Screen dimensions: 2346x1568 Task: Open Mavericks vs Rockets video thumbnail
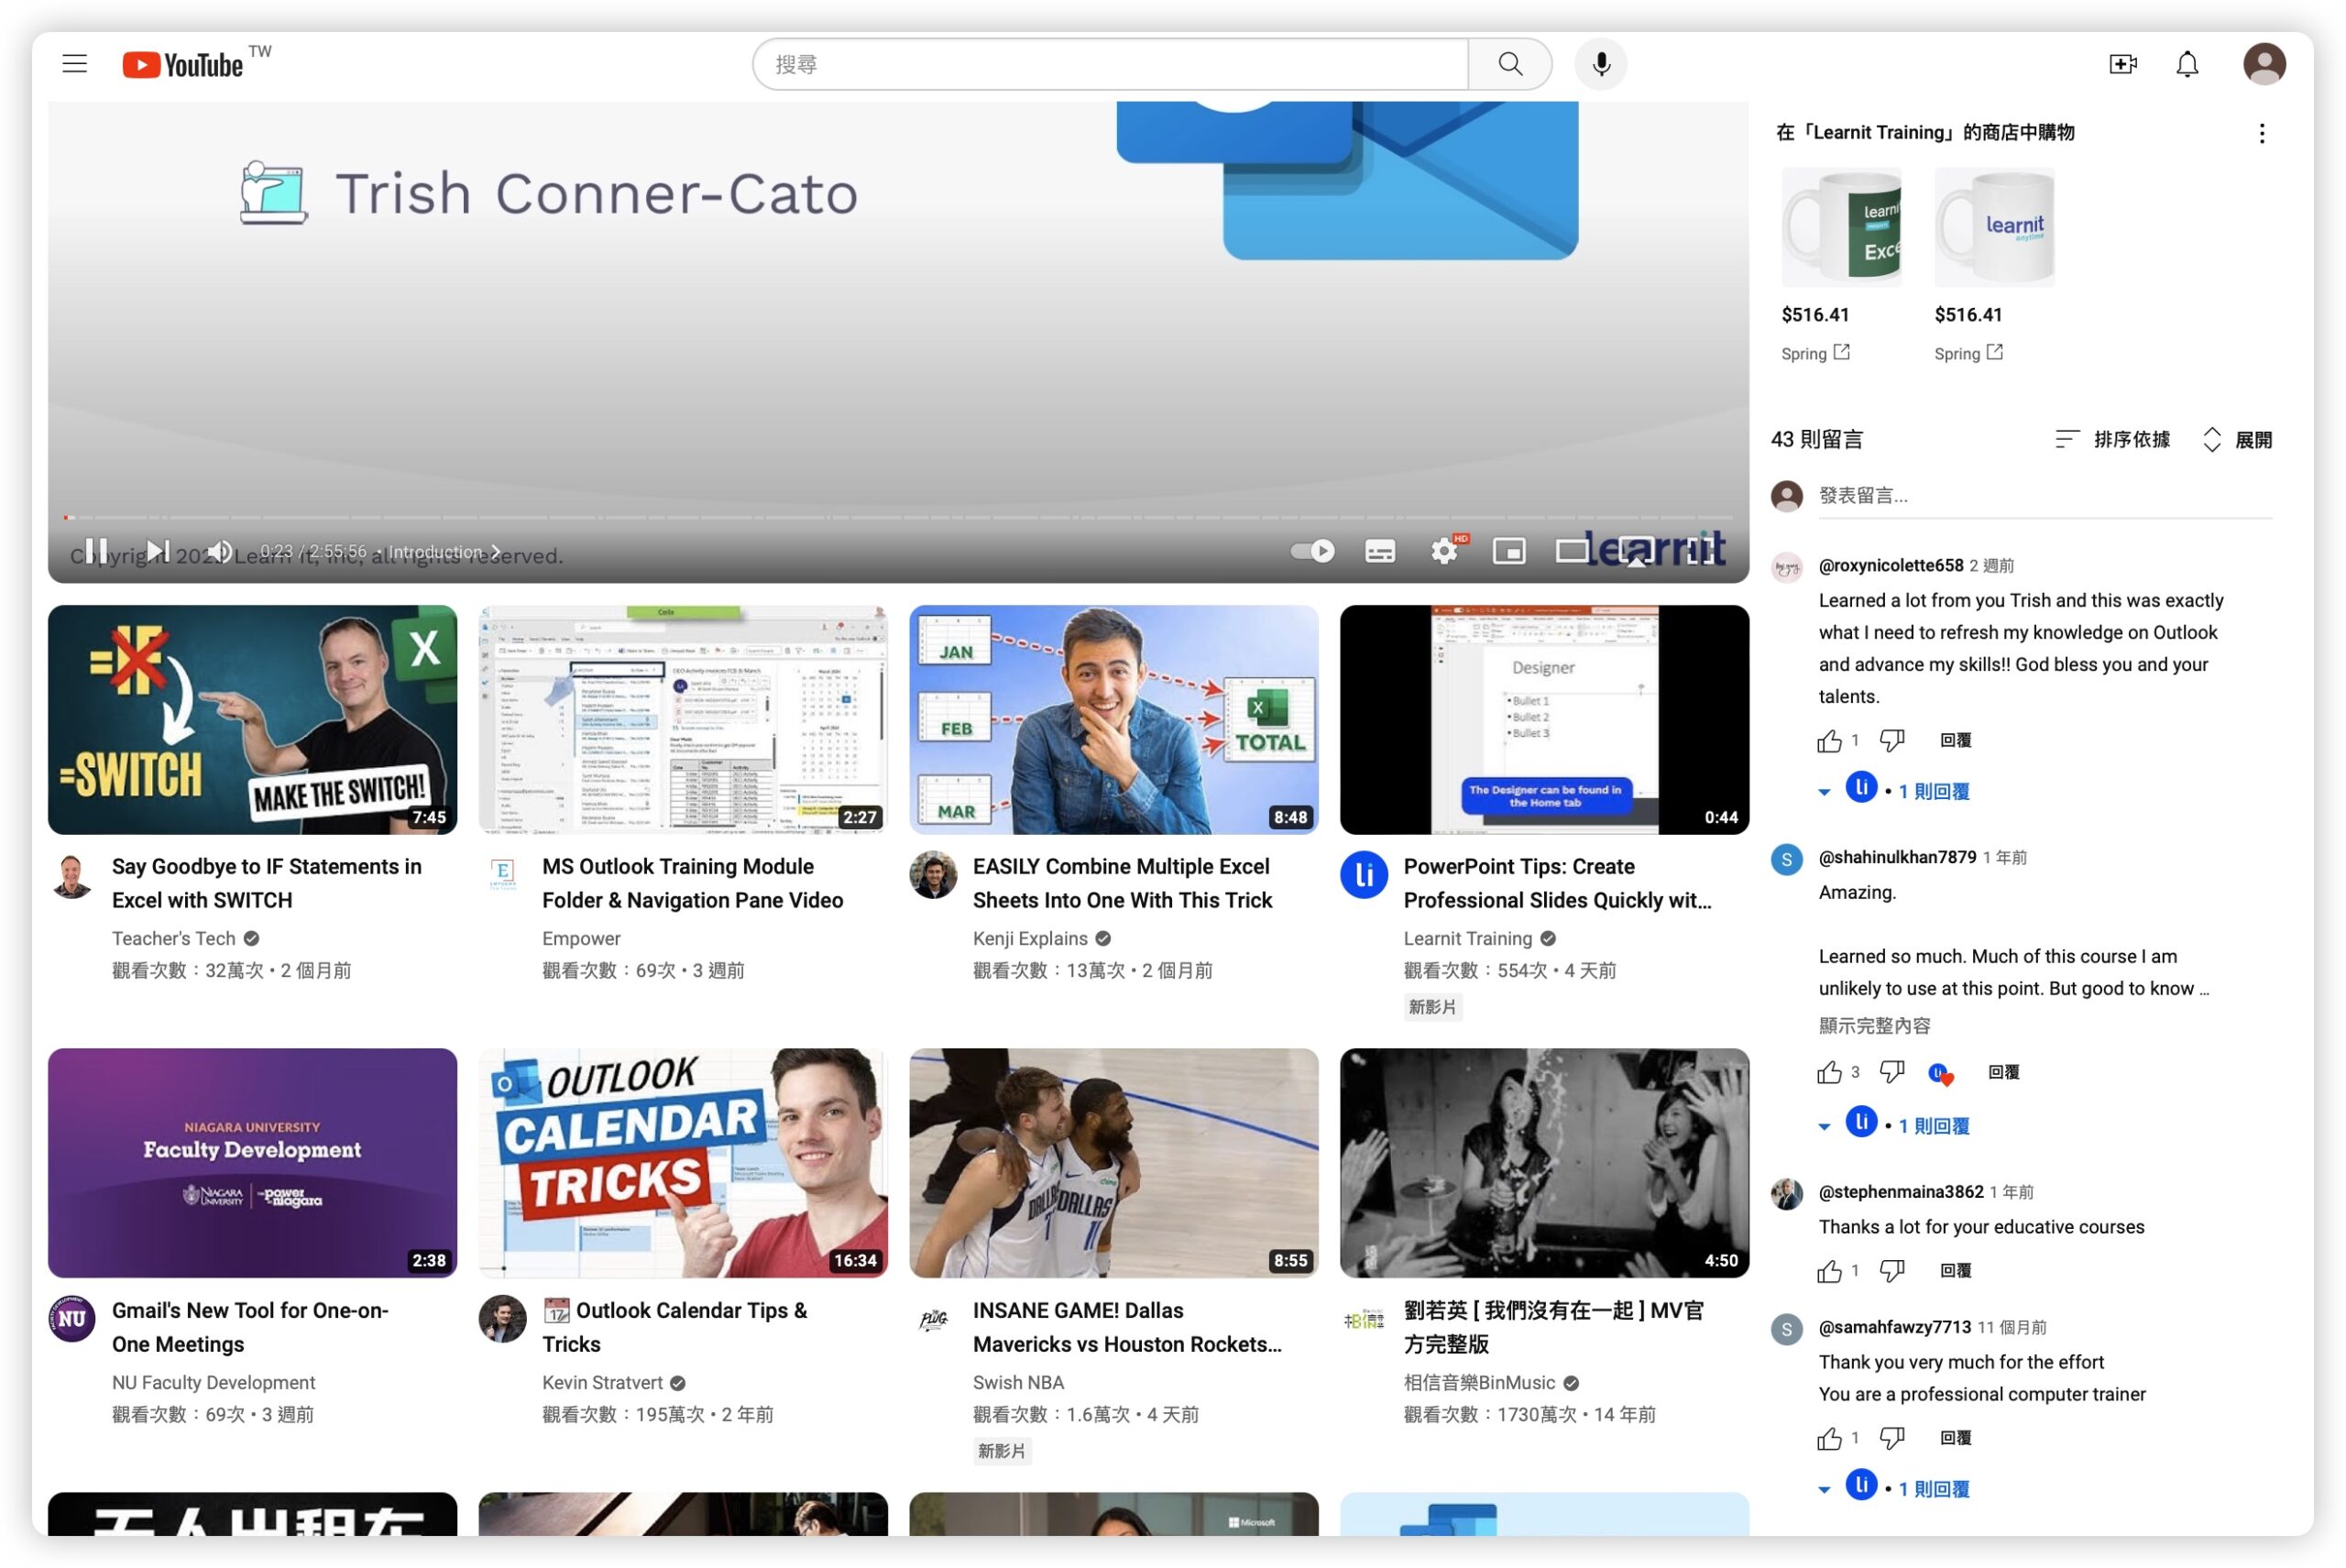pos(1113,1162)
